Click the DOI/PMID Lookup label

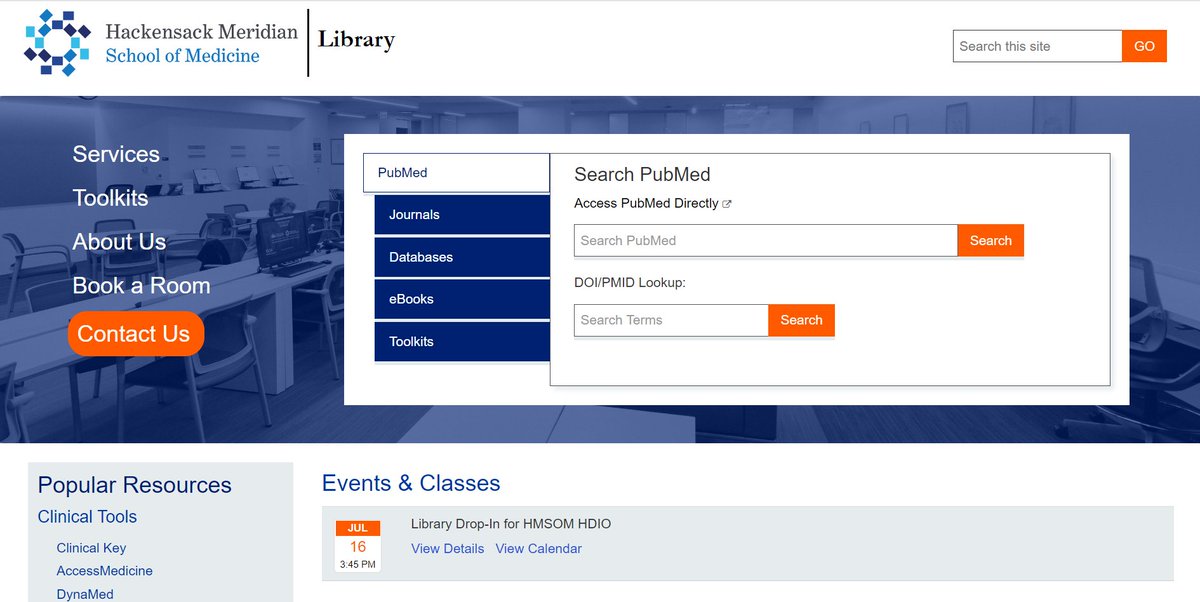coord(630,283)
